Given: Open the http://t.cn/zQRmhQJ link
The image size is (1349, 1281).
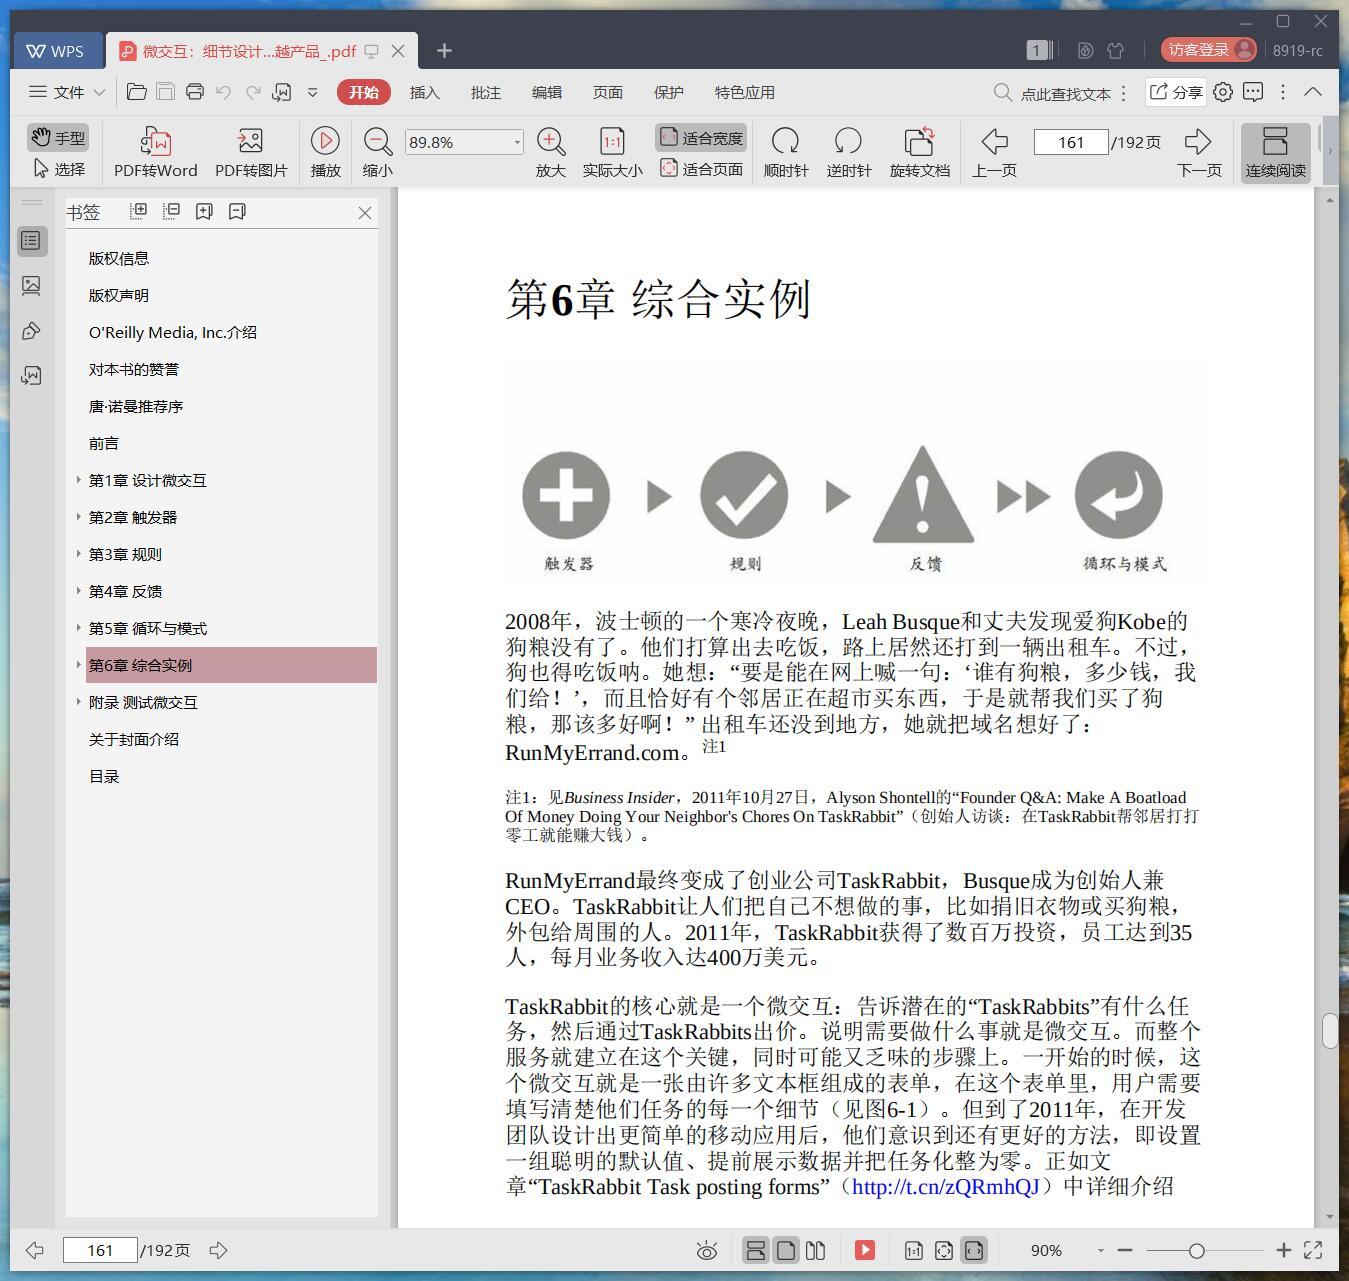Looking at the screenshot, I should 945,1186.
